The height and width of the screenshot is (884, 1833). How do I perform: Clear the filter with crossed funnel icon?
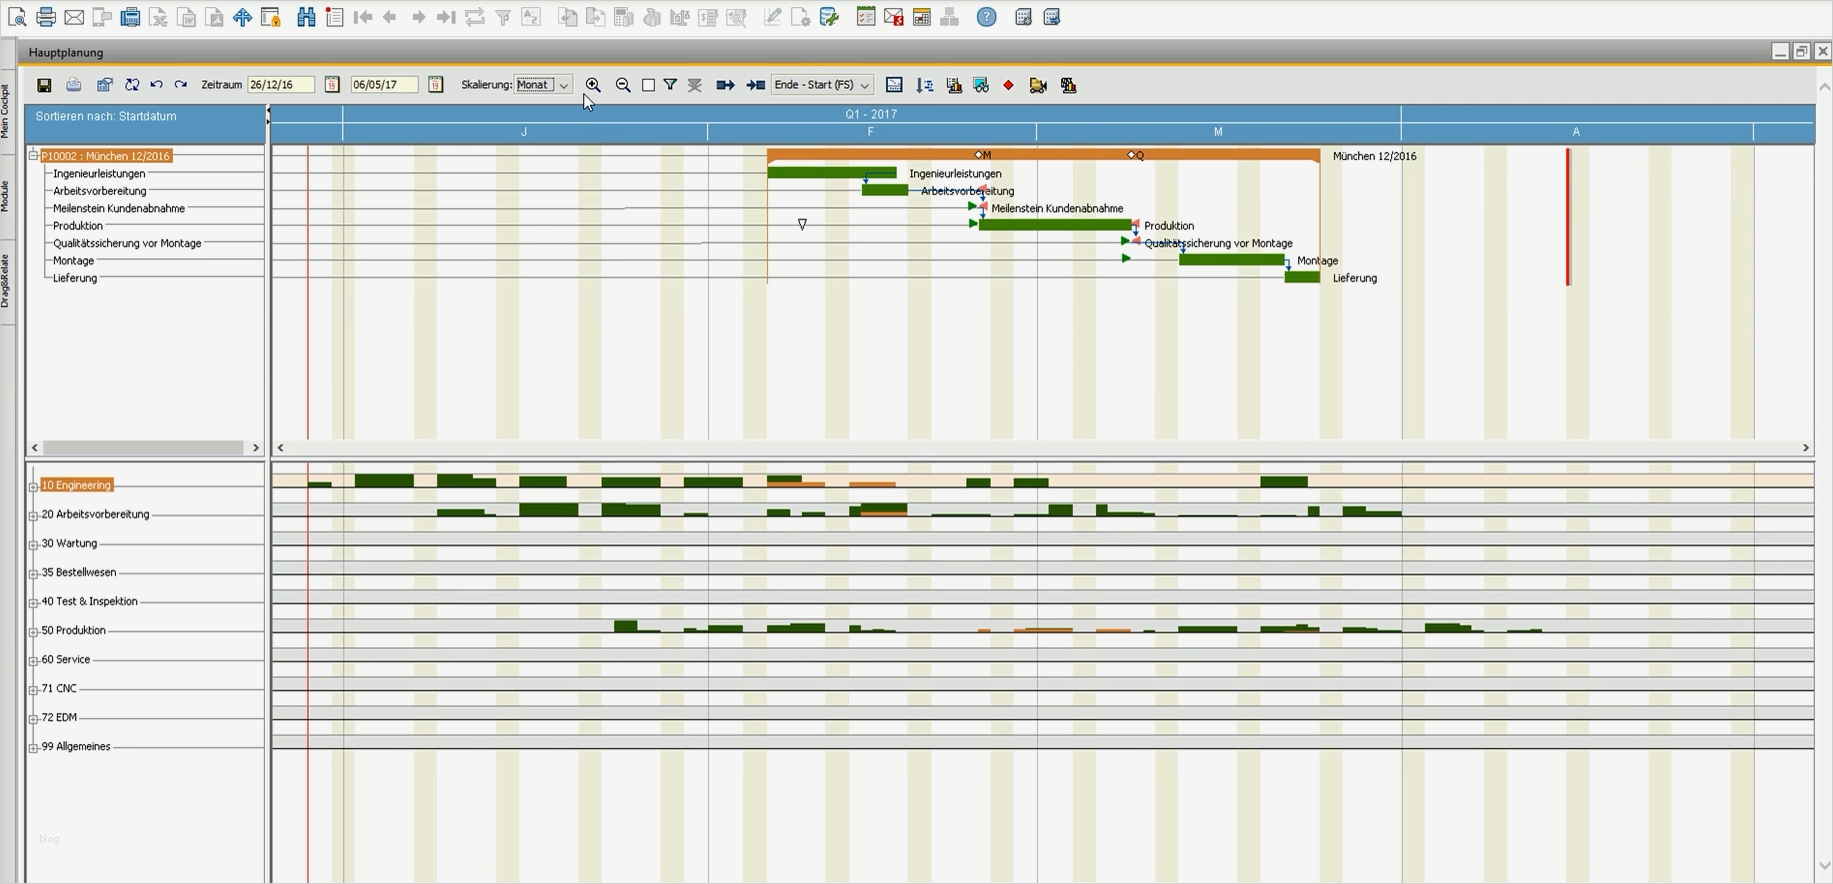[x=695, y=85]
